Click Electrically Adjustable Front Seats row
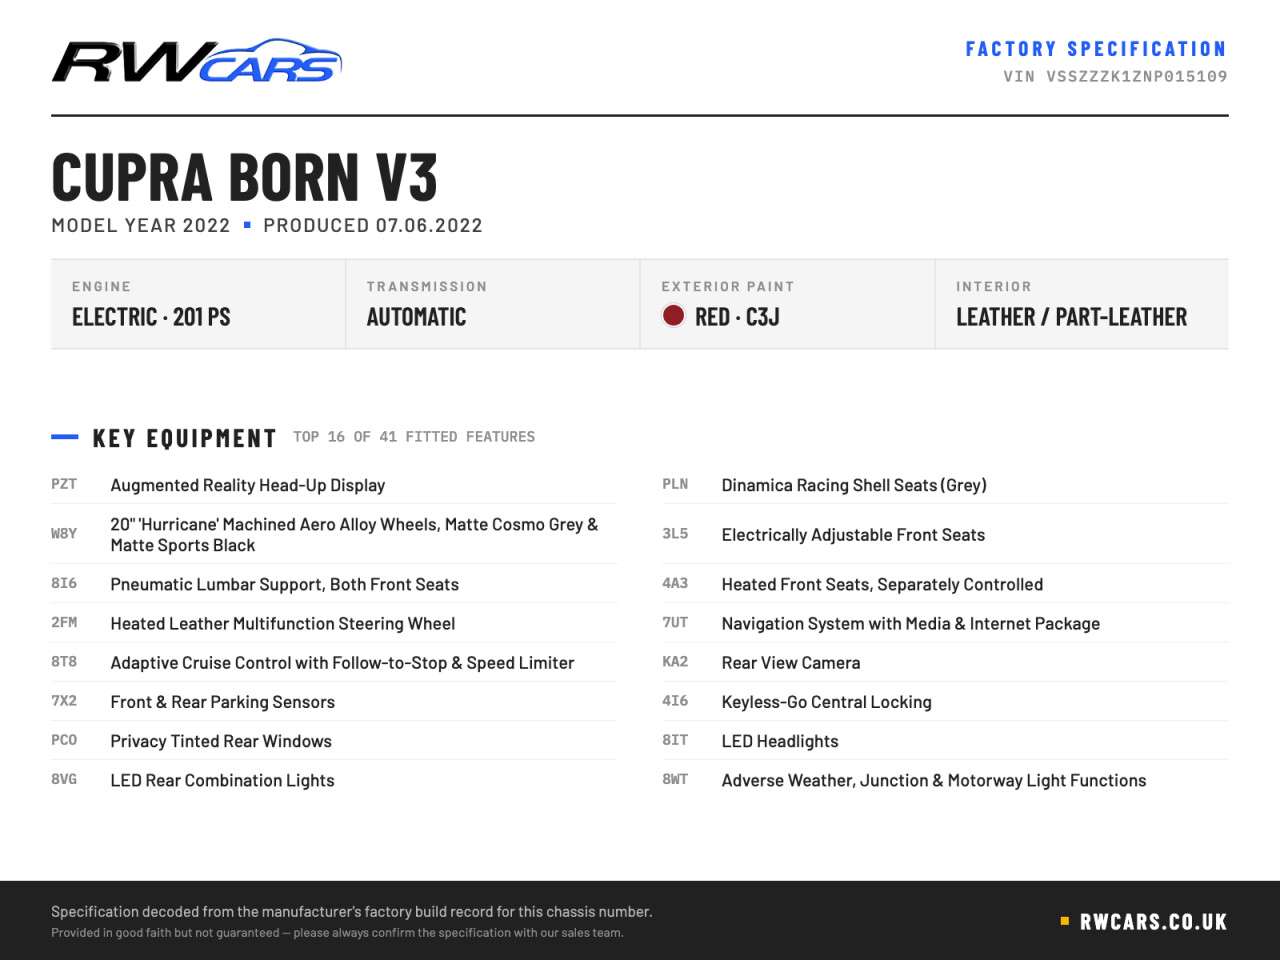Image resolution: width=1280 pixels, height=960 pixels. tap(945, 534)
